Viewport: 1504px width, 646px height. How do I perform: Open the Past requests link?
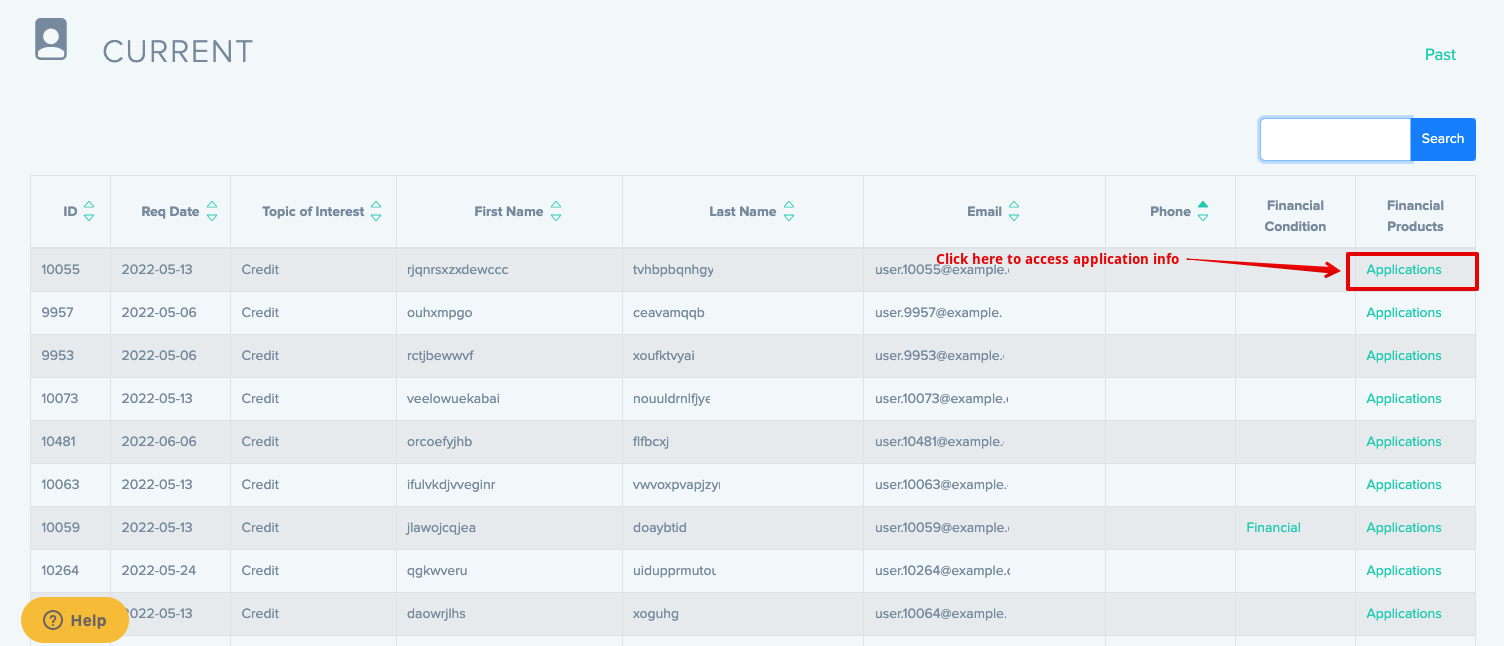coord(1440,54)
